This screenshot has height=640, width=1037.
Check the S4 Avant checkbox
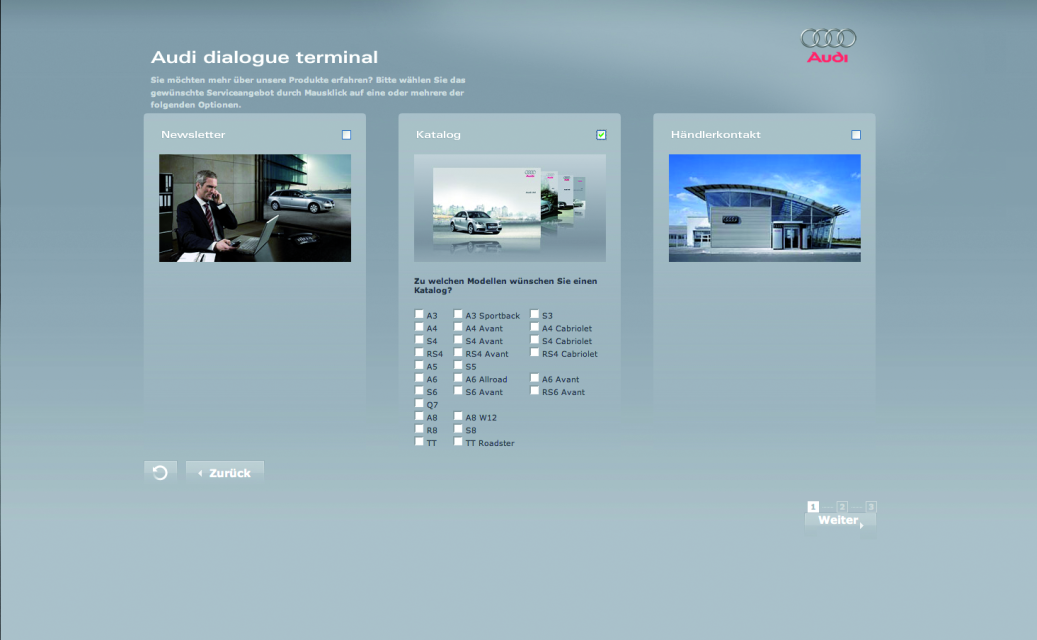(x=458, y=340)
